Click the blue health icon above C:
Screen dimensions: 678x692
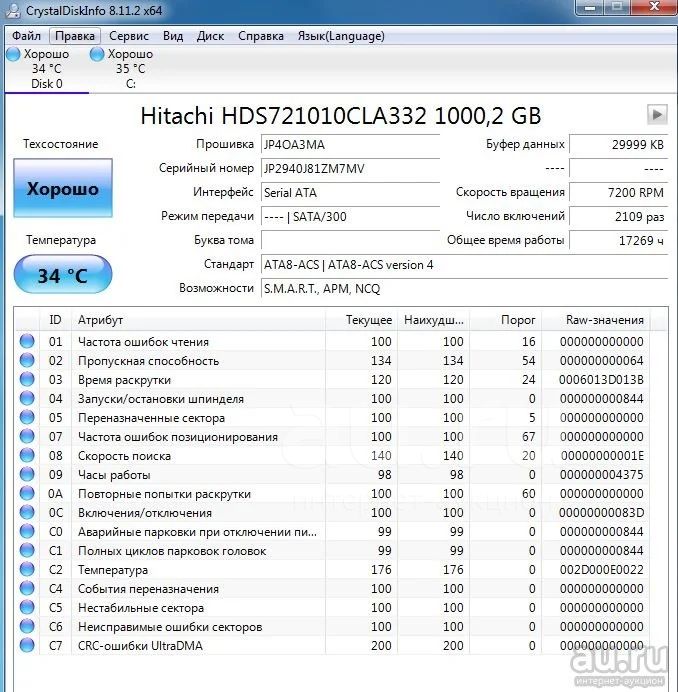(x=97, y=54)
